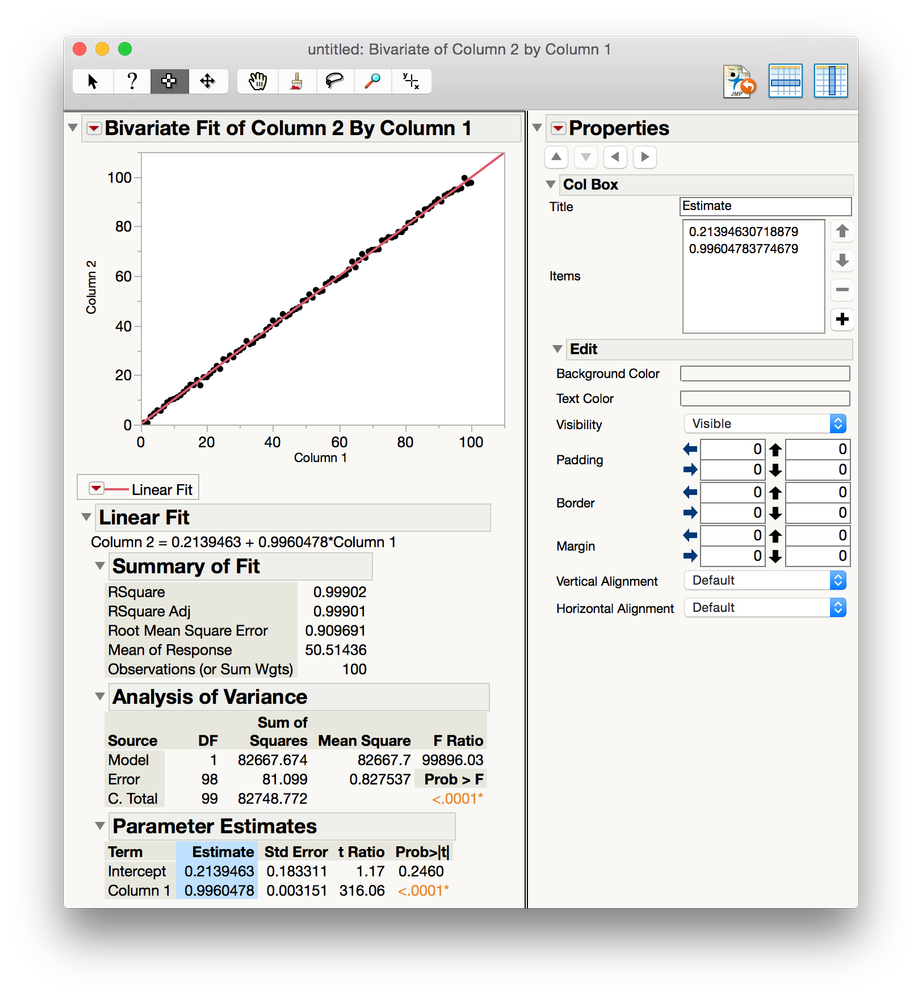922x999 pixels.
Task: Click the Title field containing Estimate
Action: tap(765, 206)
